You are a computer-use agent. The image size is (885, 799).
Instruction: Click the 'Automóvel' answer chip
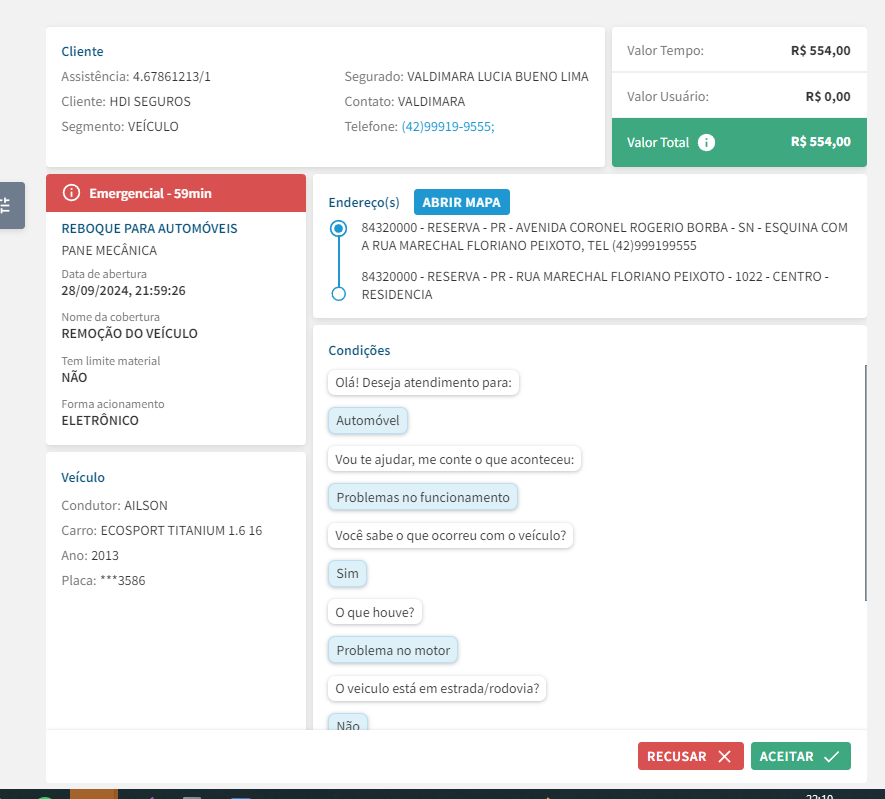(367, 421)
